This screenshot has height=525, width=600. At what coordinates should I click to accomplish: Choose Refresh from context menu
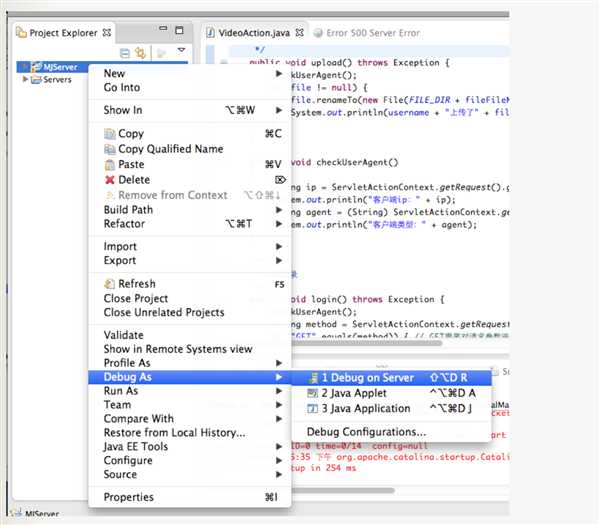tap(189, 284)
